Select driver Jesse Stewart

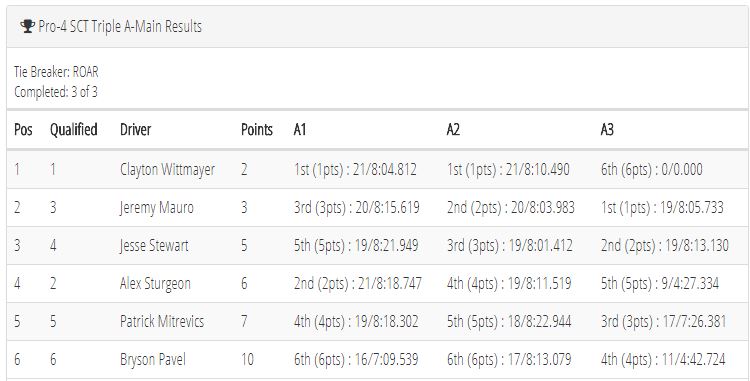[154, 246]
